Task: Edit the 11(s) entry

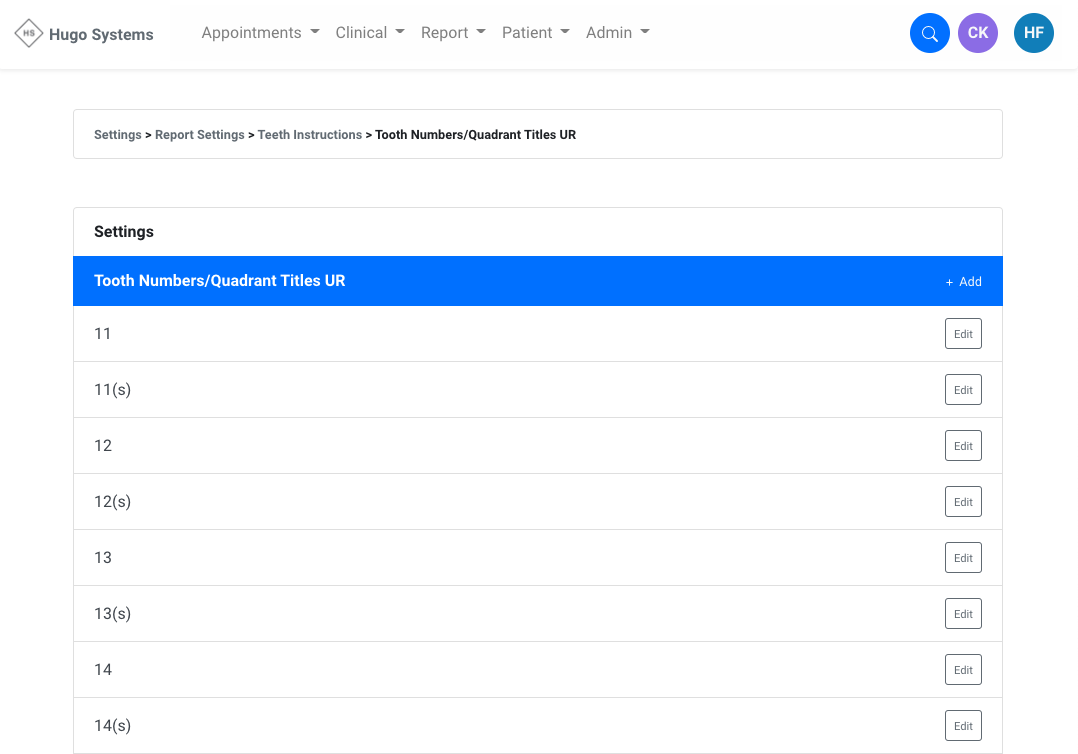Action: [963, 390]
